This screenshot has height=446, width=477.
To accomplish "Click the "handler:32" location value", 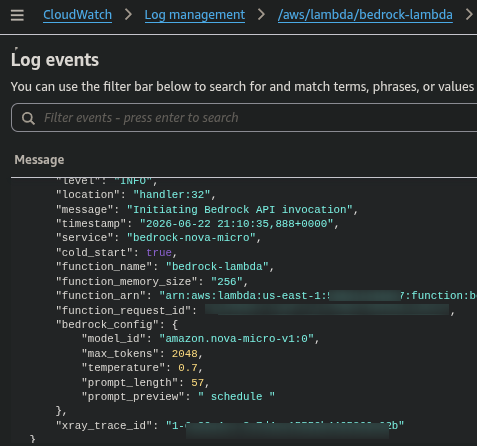I will click(172, 195).
